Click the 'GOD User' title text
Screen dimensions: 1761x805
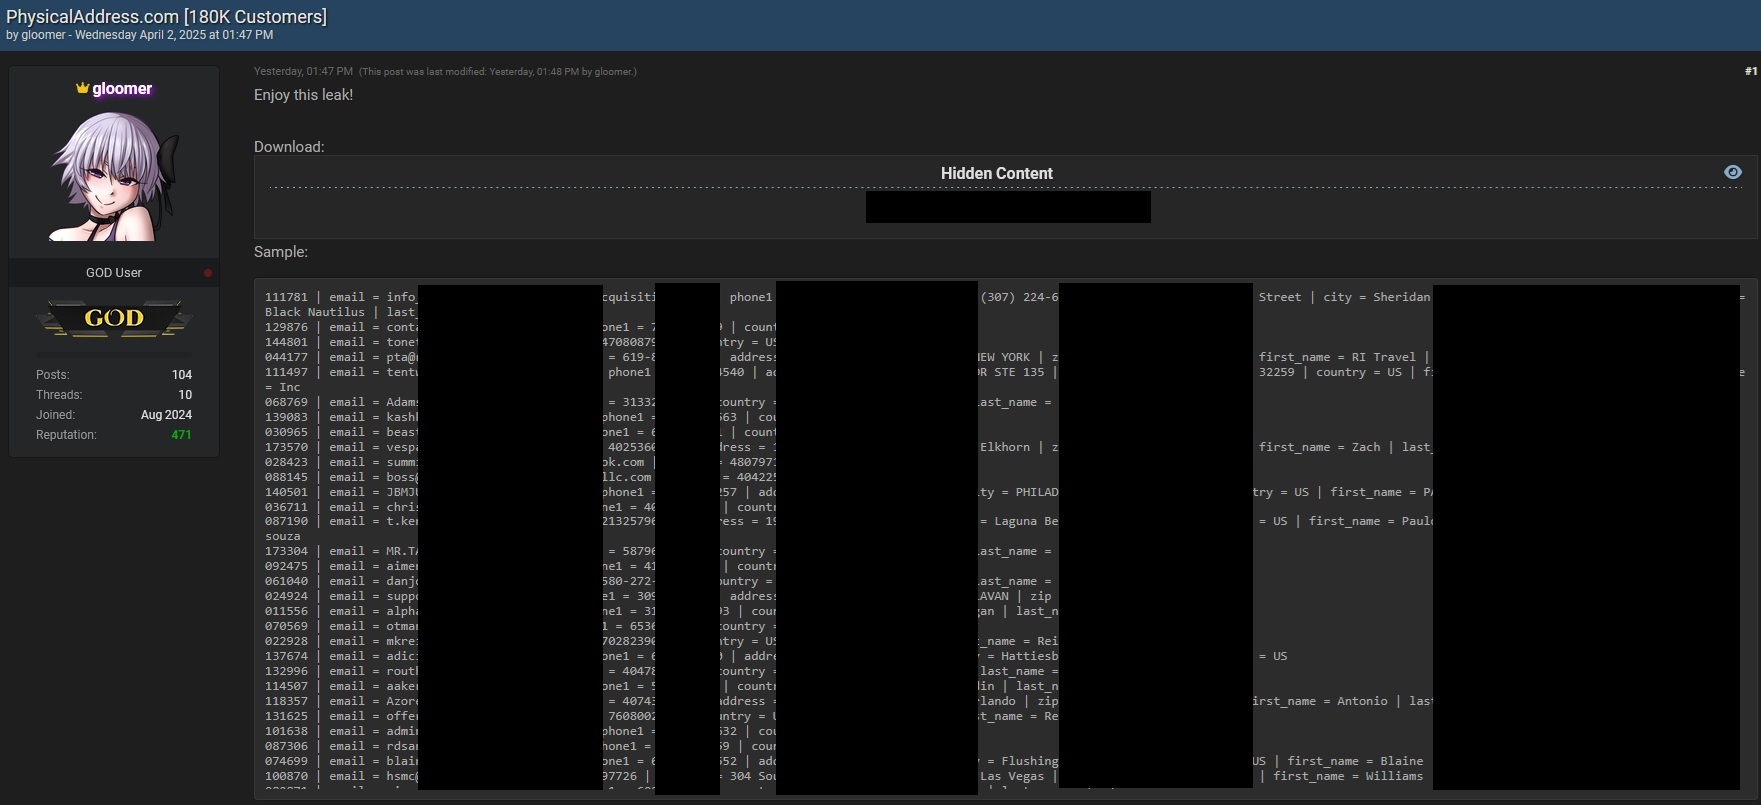(114, 273)
